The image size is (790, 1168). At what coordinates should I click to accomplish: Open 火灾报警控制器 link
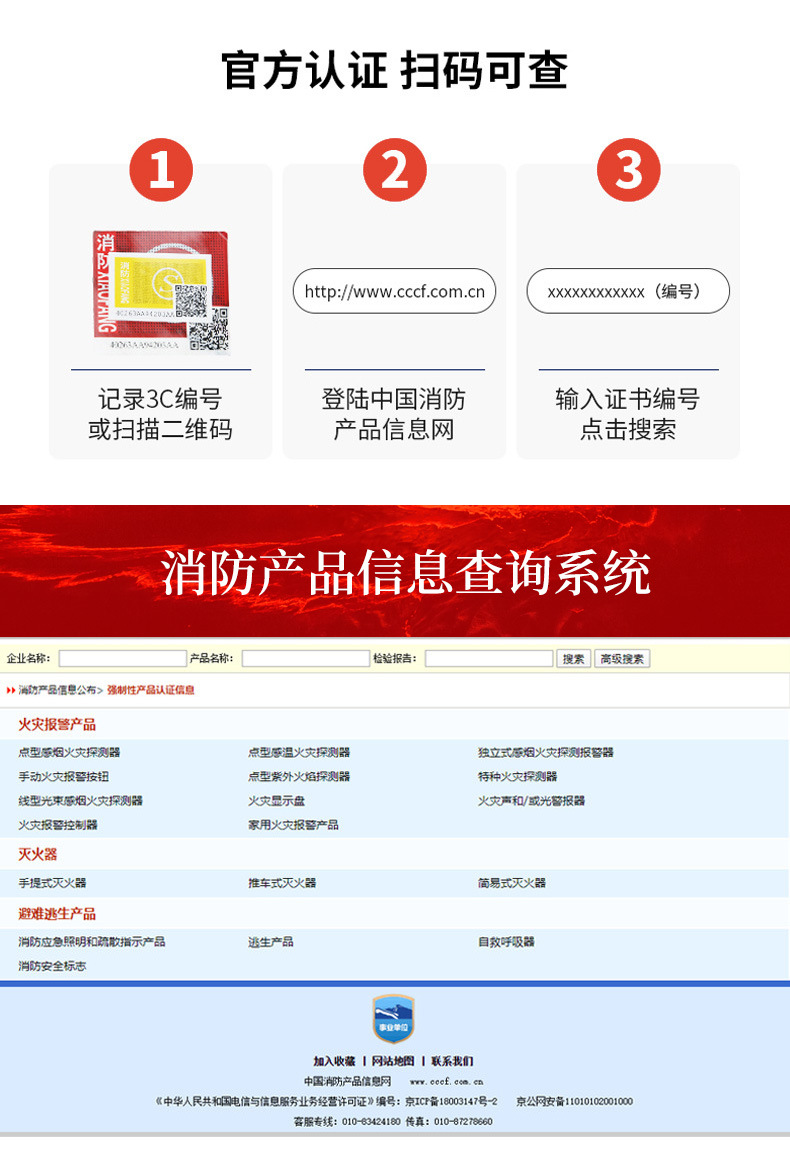[58, 825]
